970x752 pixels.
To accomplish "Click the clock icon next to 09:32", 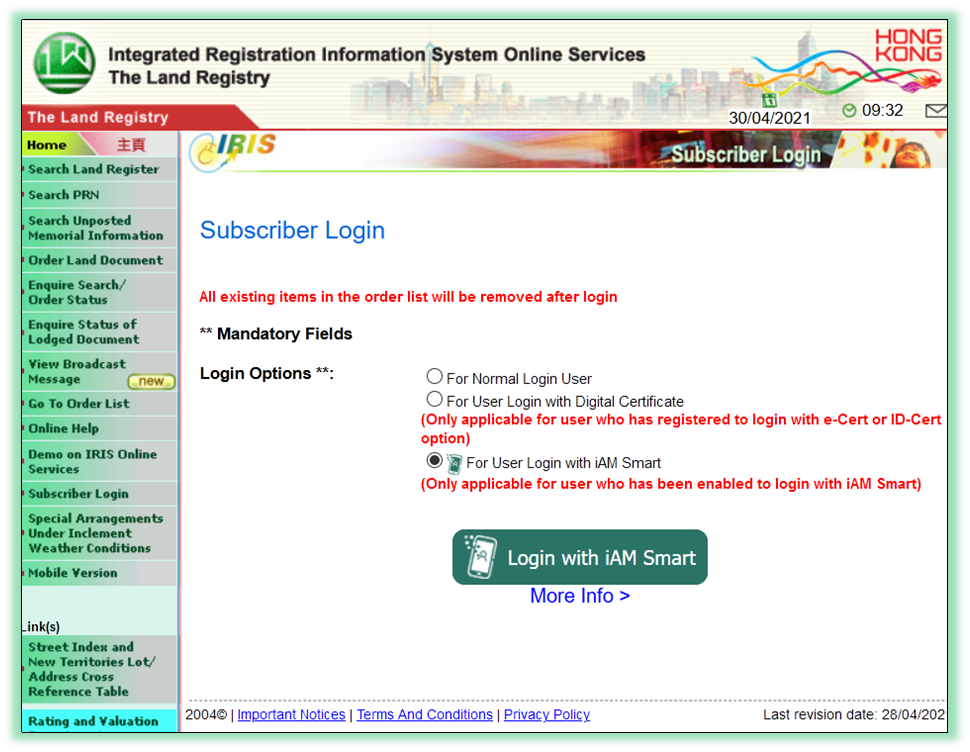I will coord(848,110).
